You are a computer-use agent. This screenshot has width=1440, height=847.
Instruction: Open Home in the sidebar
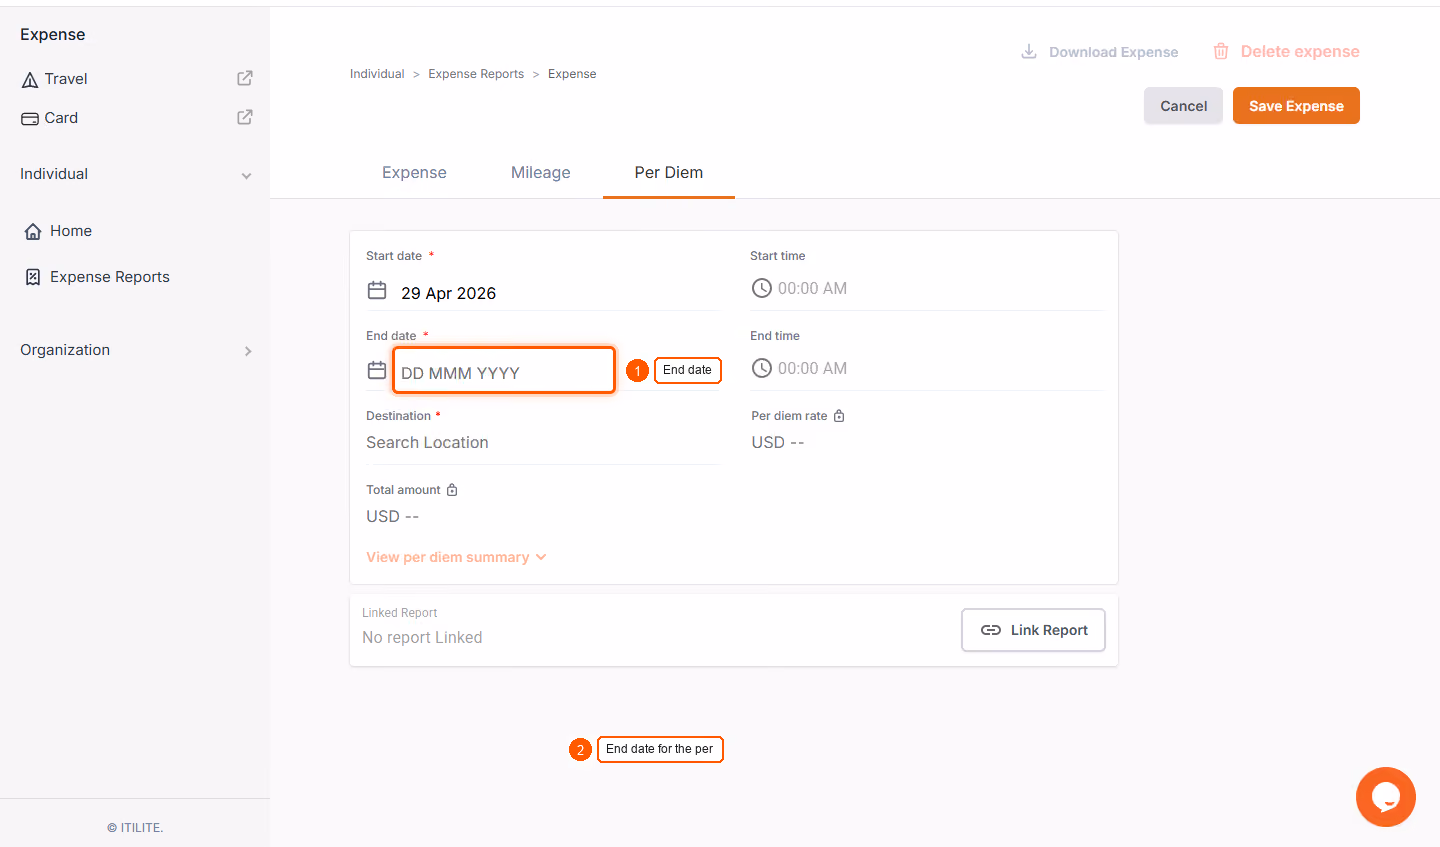(x=71, y=231)
